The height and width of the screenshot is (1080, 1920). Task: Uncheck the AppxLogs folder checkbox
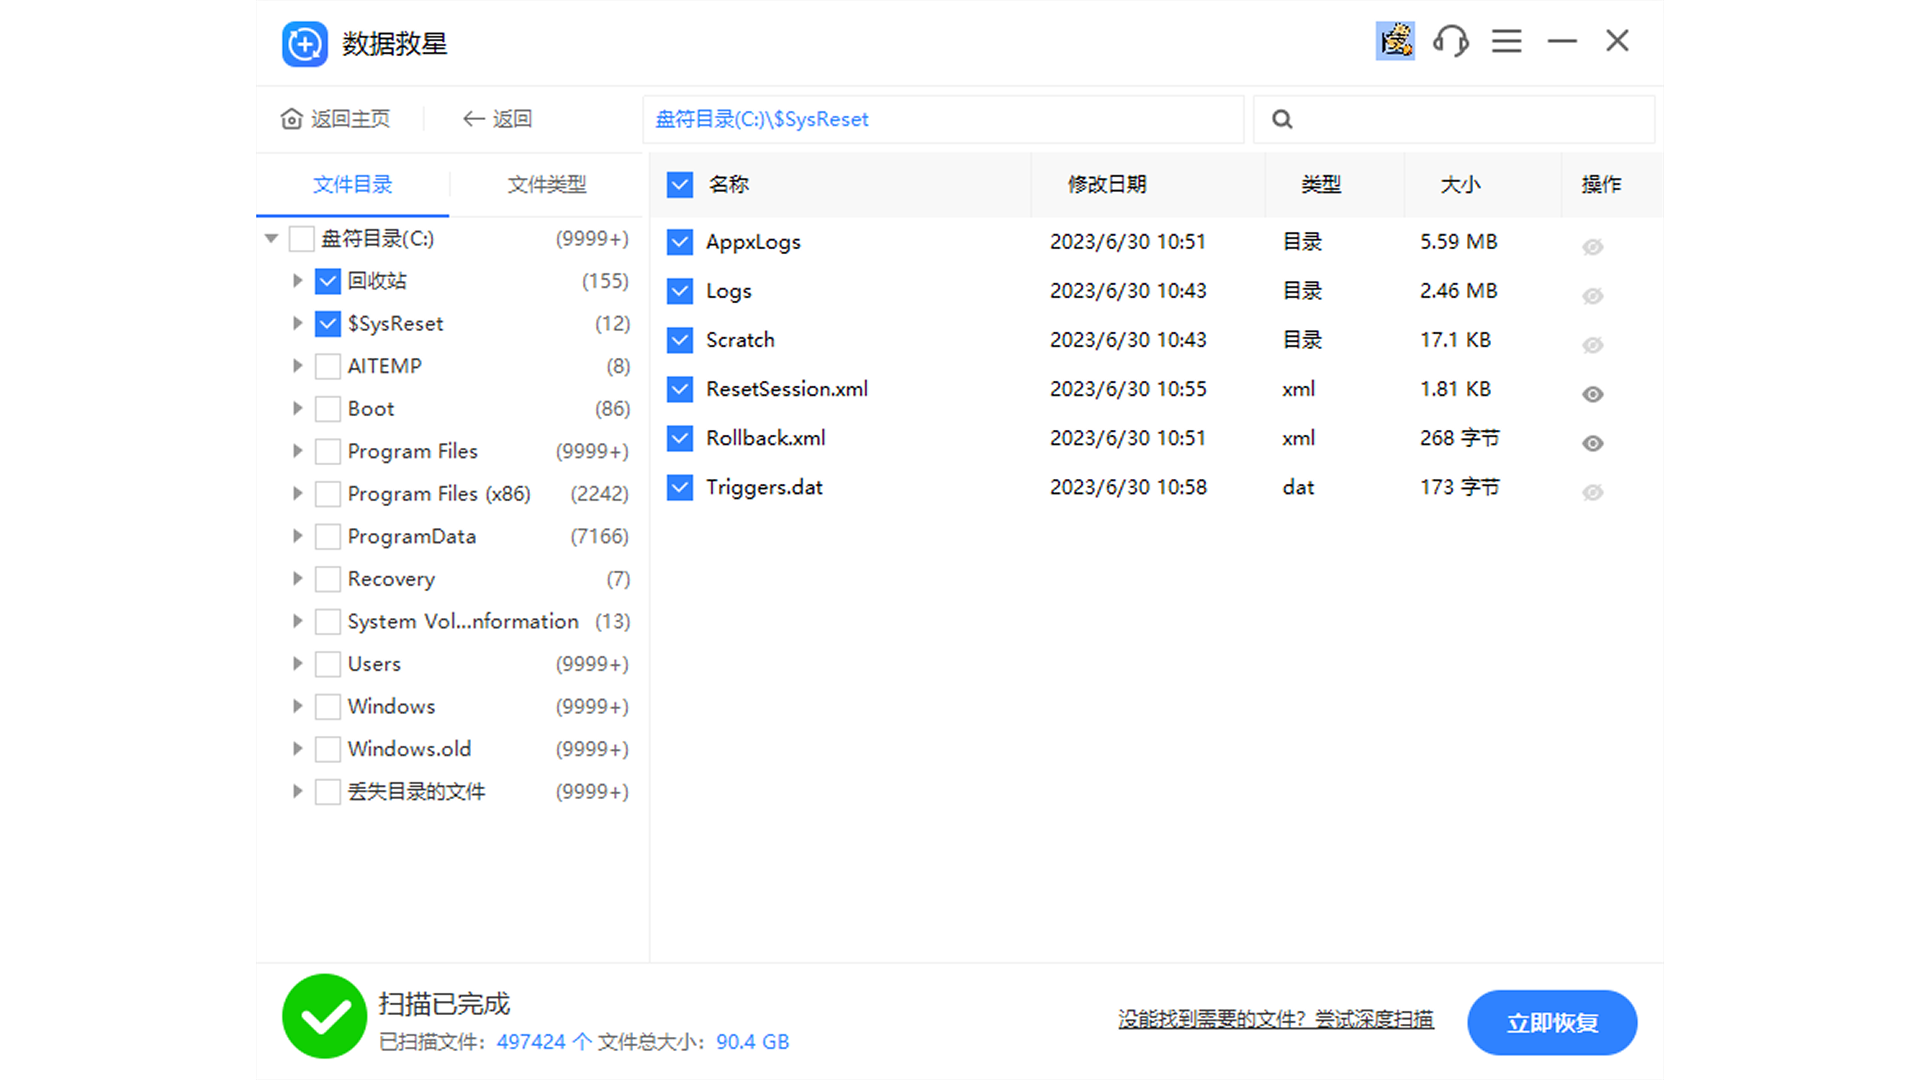[x=680, y=242]
